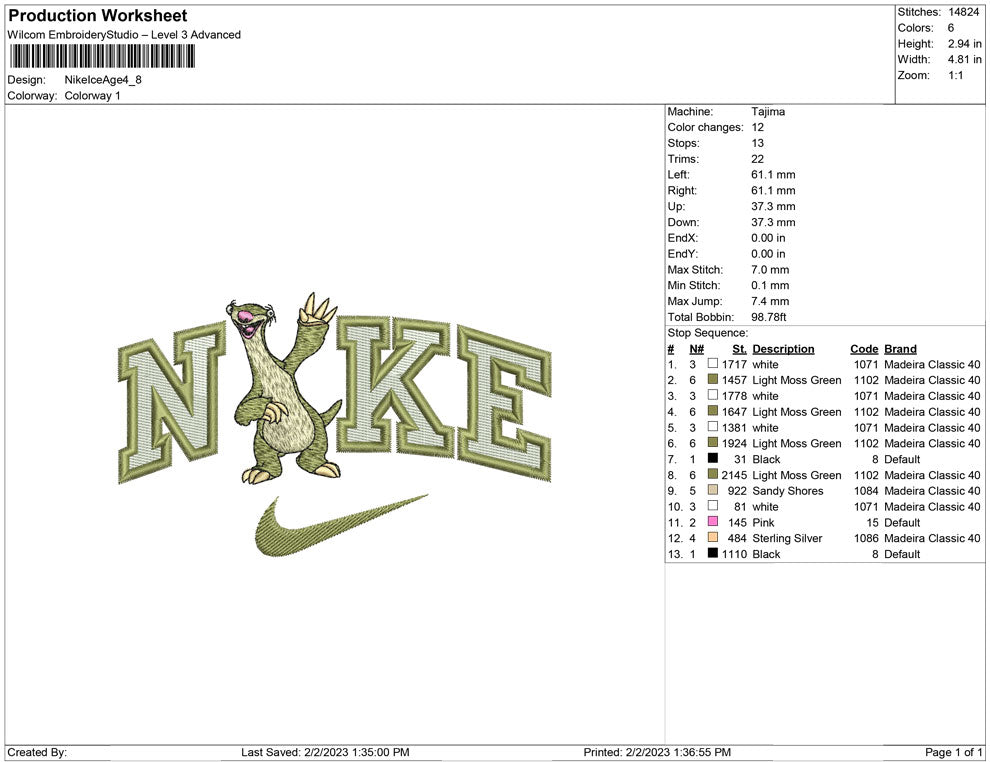The height and width of the screenshot is (762, 990).
Task: Click the Colorway 1 value
Action: point(92,96)
